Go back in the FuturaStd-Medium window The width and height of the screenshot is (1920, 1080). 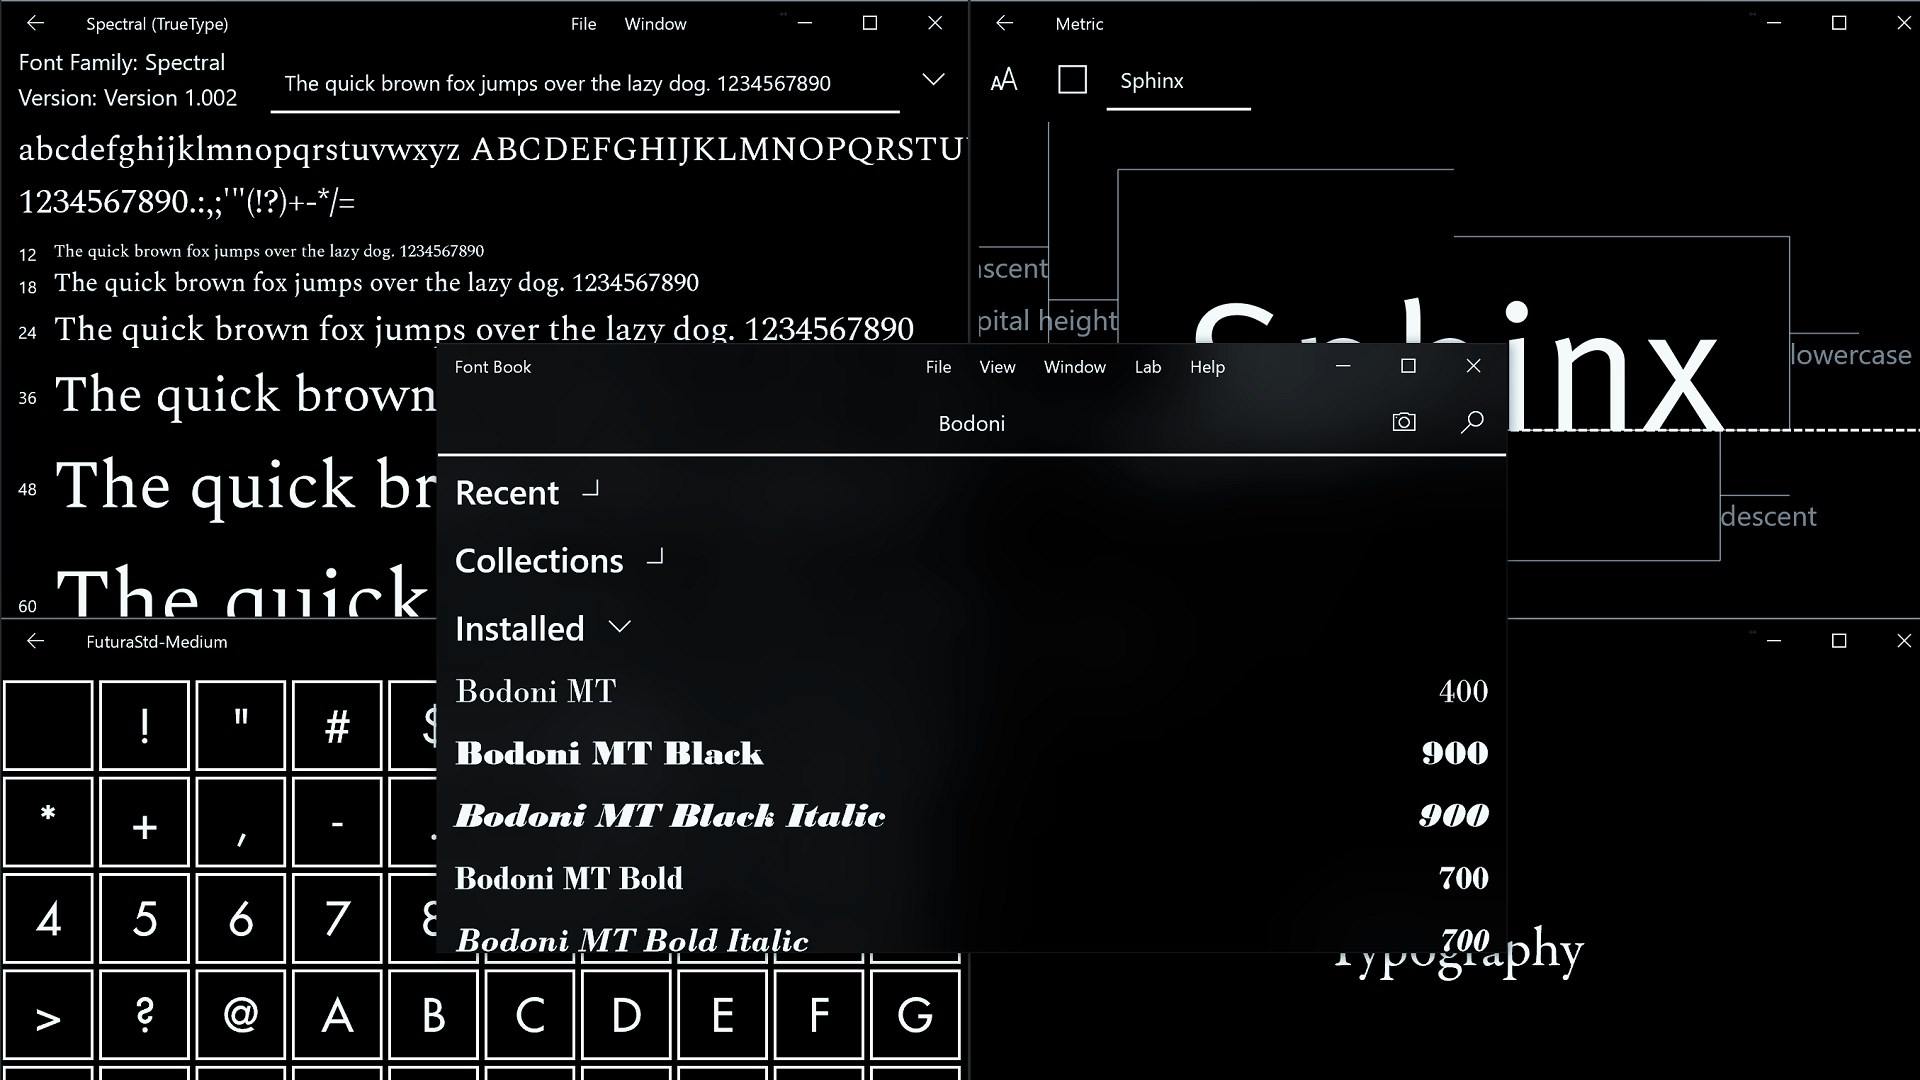[36, 641]
